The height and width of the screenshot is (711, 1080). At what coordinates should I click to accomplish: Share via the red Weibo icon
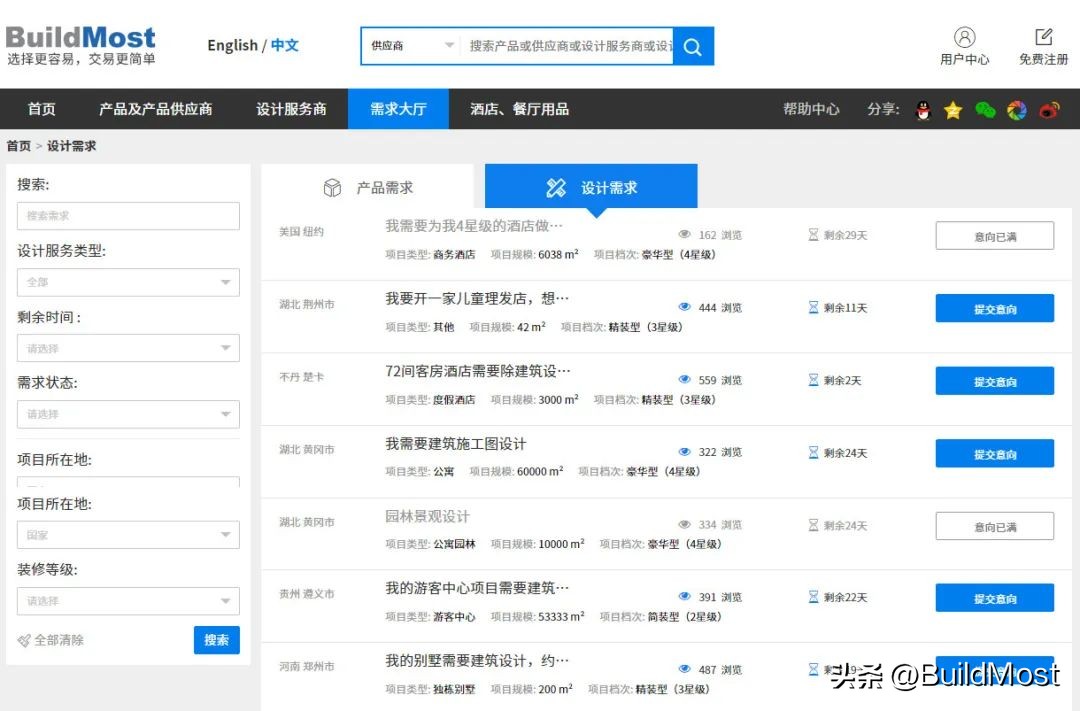click(x=1049, y=110)
